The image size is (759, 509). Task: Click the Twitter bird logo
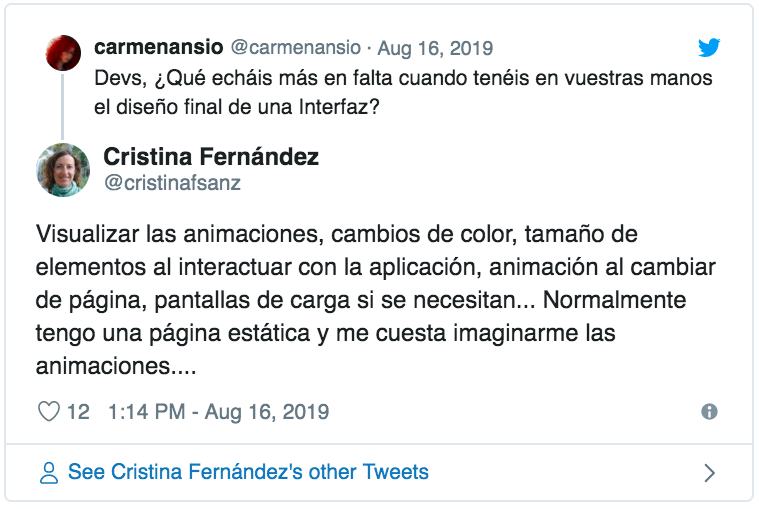pos(709,47)
